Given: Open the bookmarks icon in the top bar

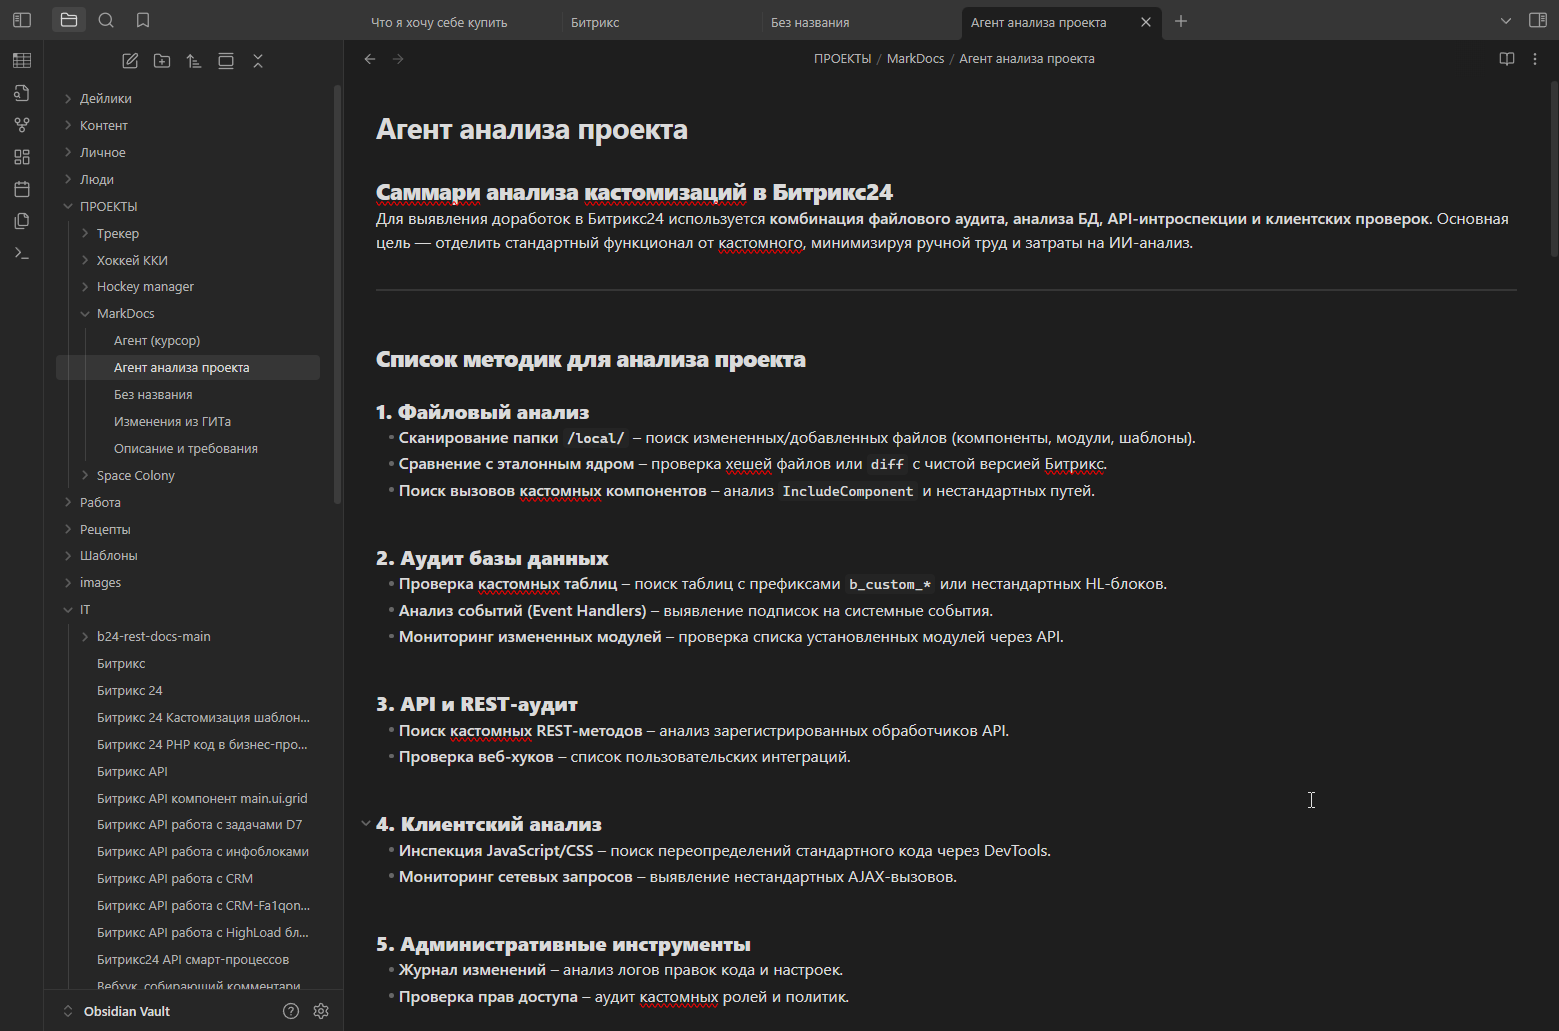Looking at the screenshot, I should click(x=141, y=19).
